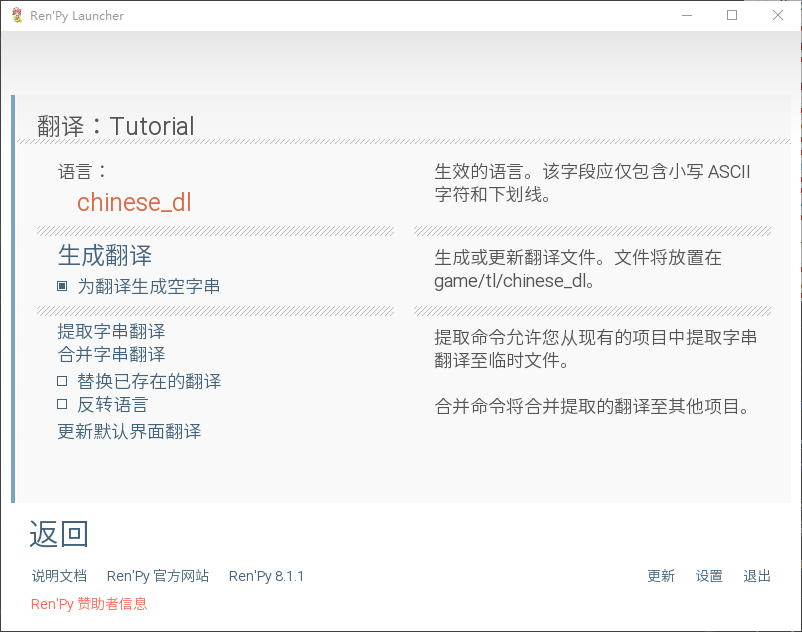Click 退出 to quit the launcher
The height and width of the screenshot is (632, 802).
pos(757,576)
